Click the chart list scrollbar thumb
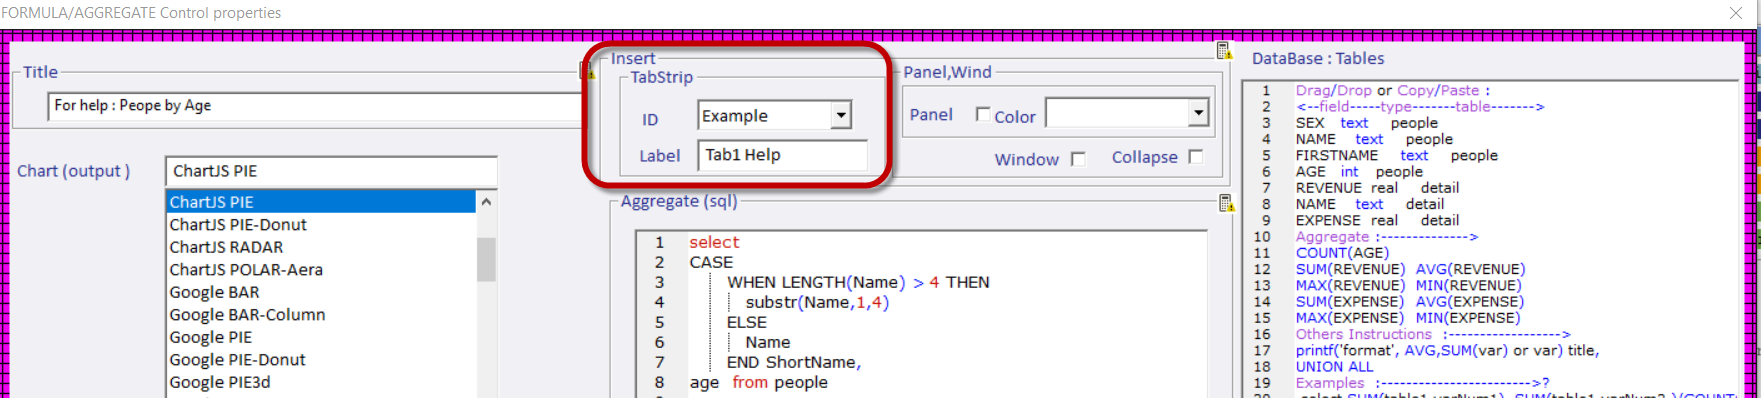 click(x=487, y=259)
